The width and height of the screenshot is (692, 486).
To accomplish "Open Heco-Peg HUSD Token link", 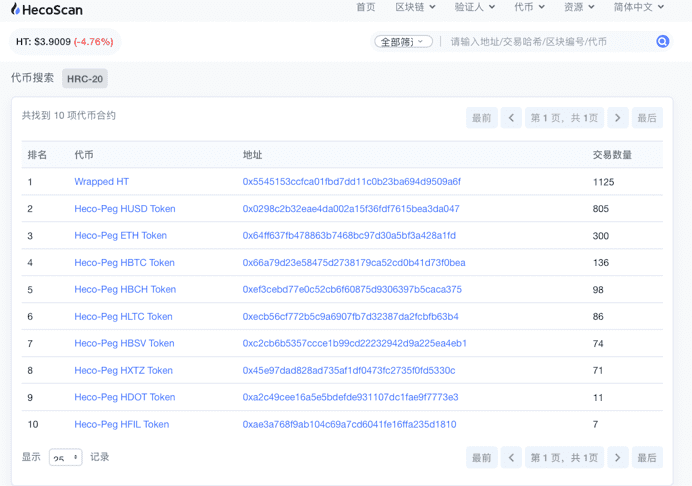I will 125,208.
